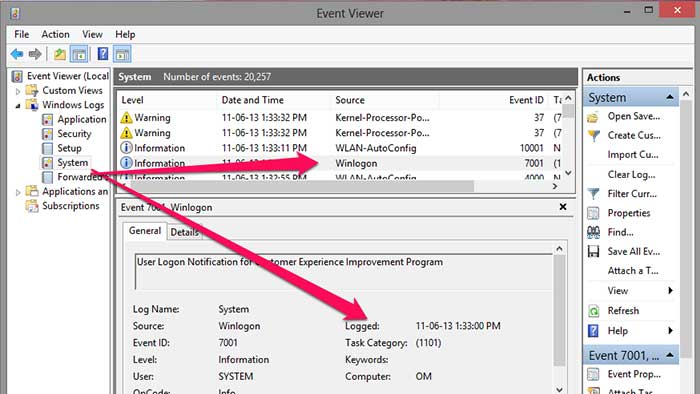Click the Setup log icon
This screenshot has width=700, height=394.
pyautogui.click(x=47, y=148)
